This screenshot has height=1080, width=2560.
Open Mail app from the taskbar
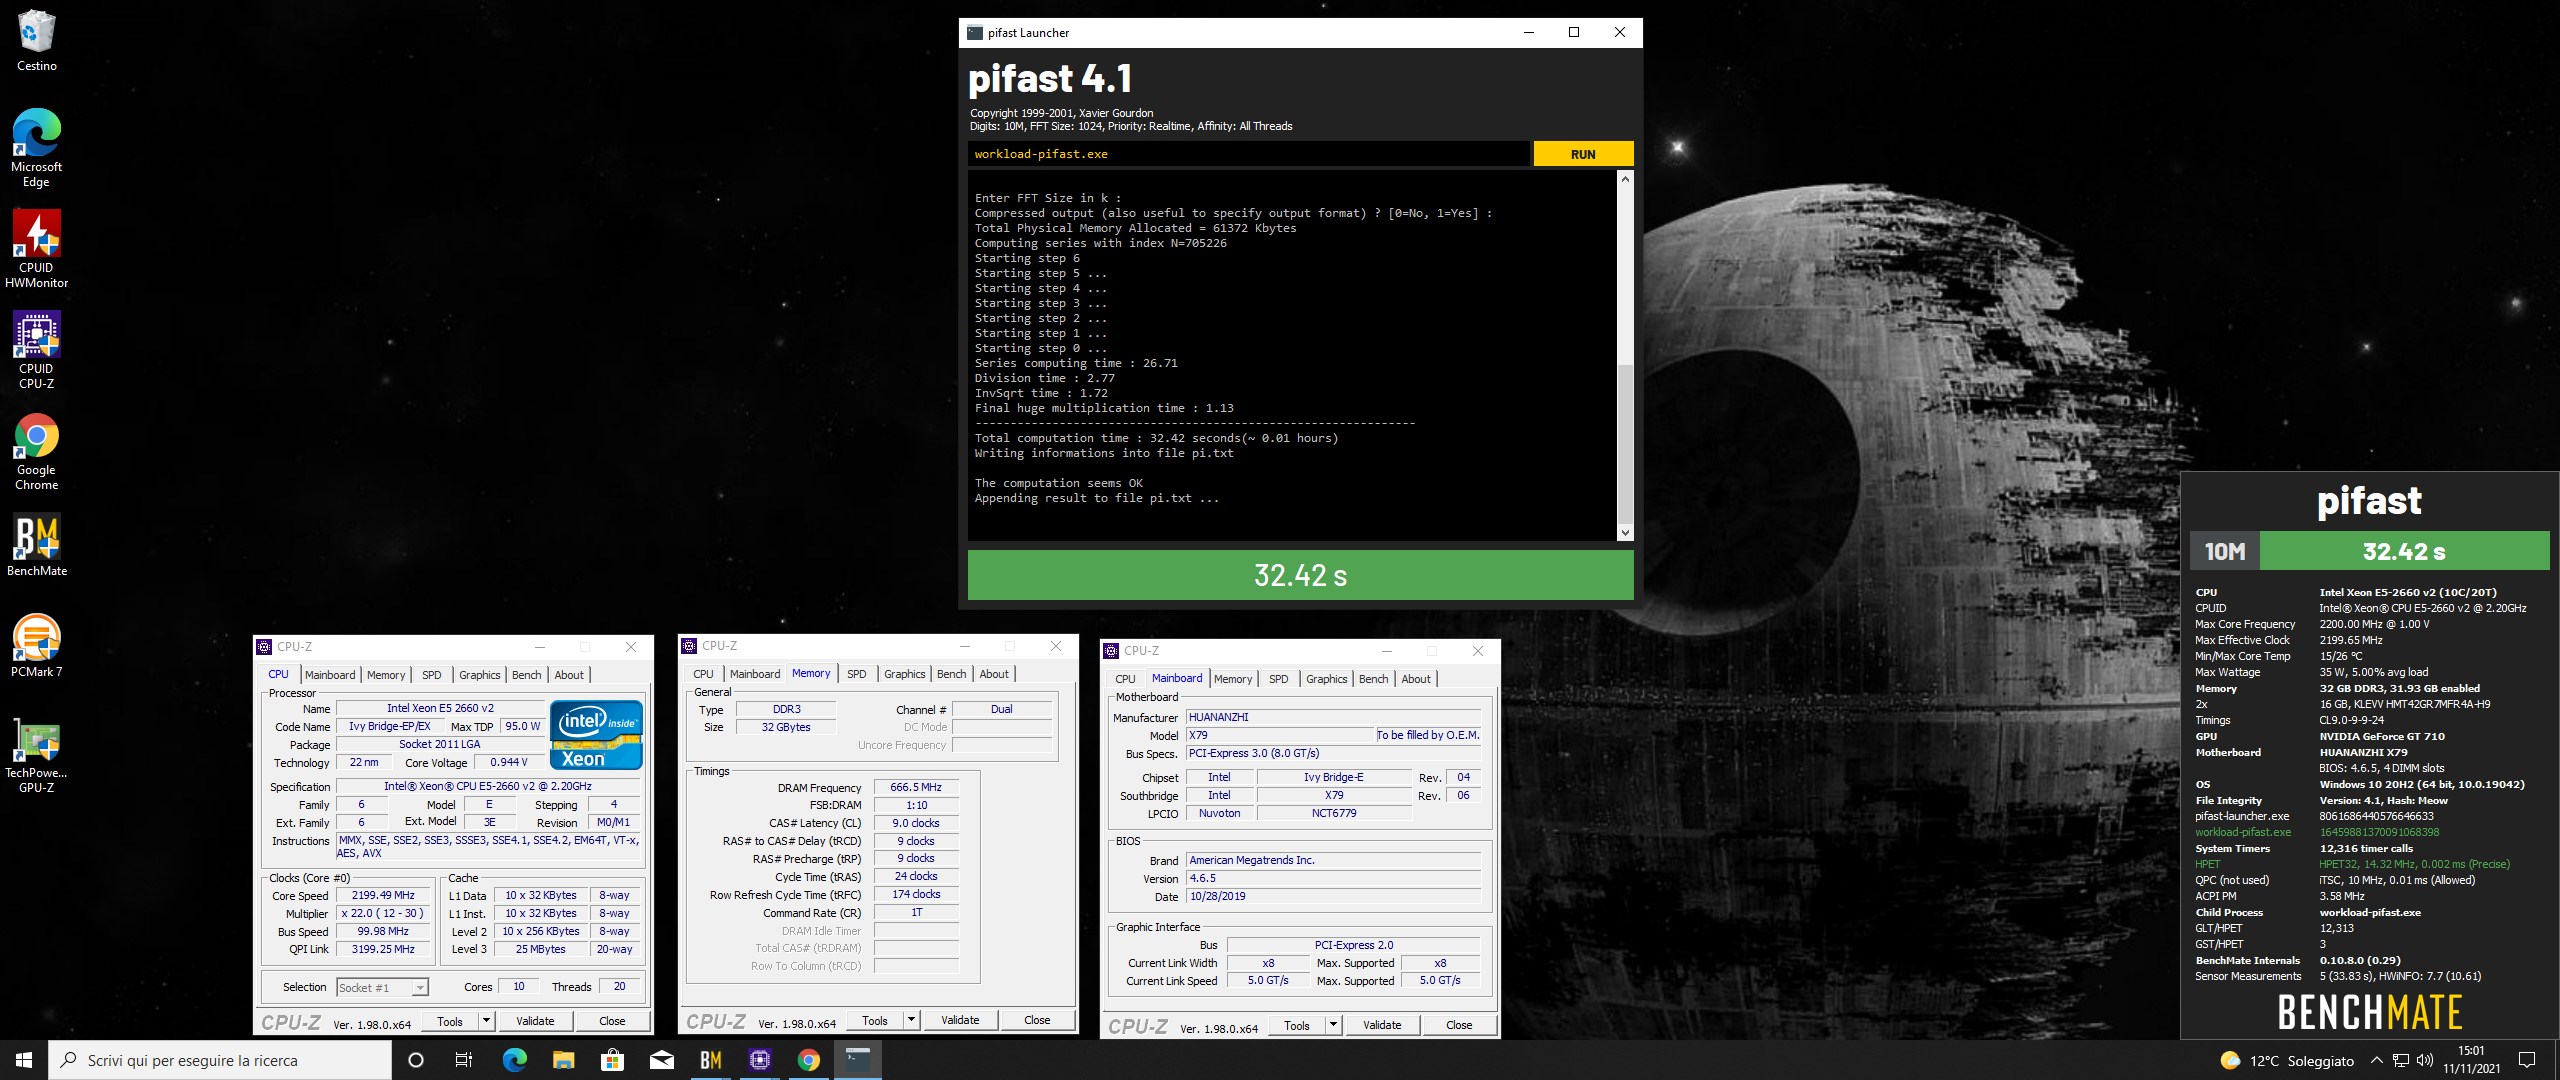point(661,1060)
